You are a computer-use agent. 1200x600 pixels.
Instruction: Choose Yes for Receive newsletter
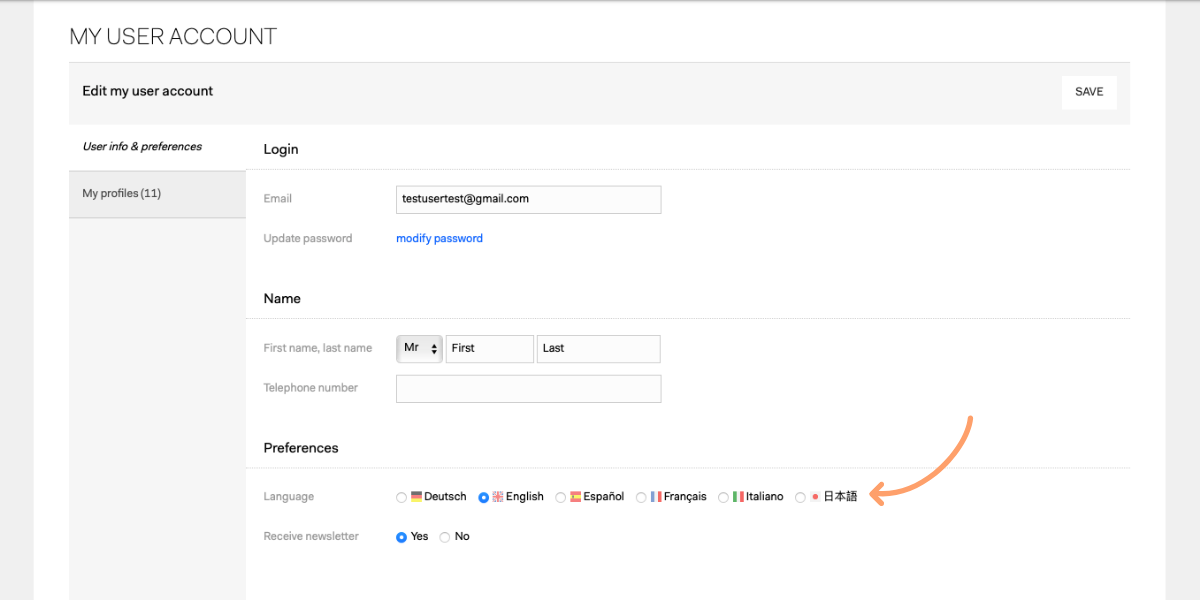(402, 537)
